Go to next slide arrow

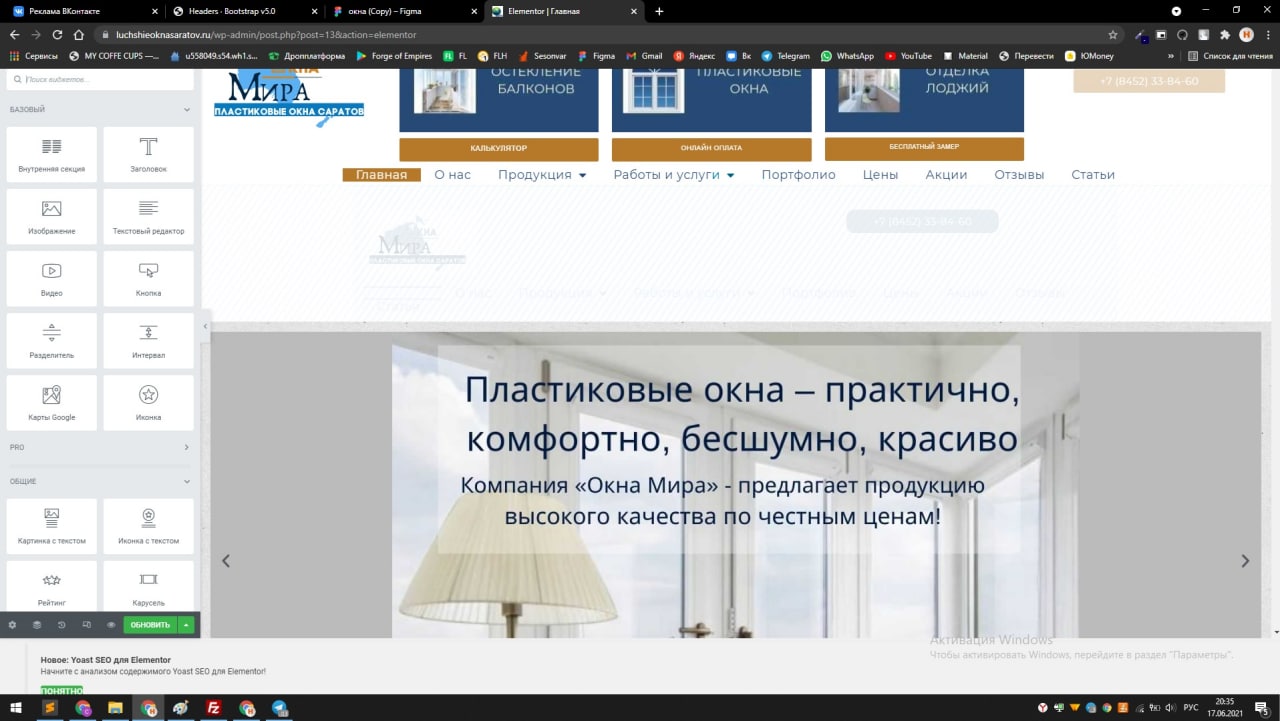(1245, 561)
